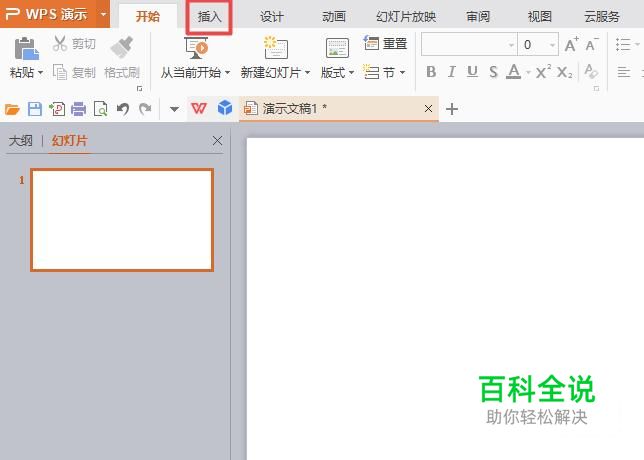The width and height of the screenshot is (644, 460).
Task: Switch to 大纲 outline view
Action: 21,141
